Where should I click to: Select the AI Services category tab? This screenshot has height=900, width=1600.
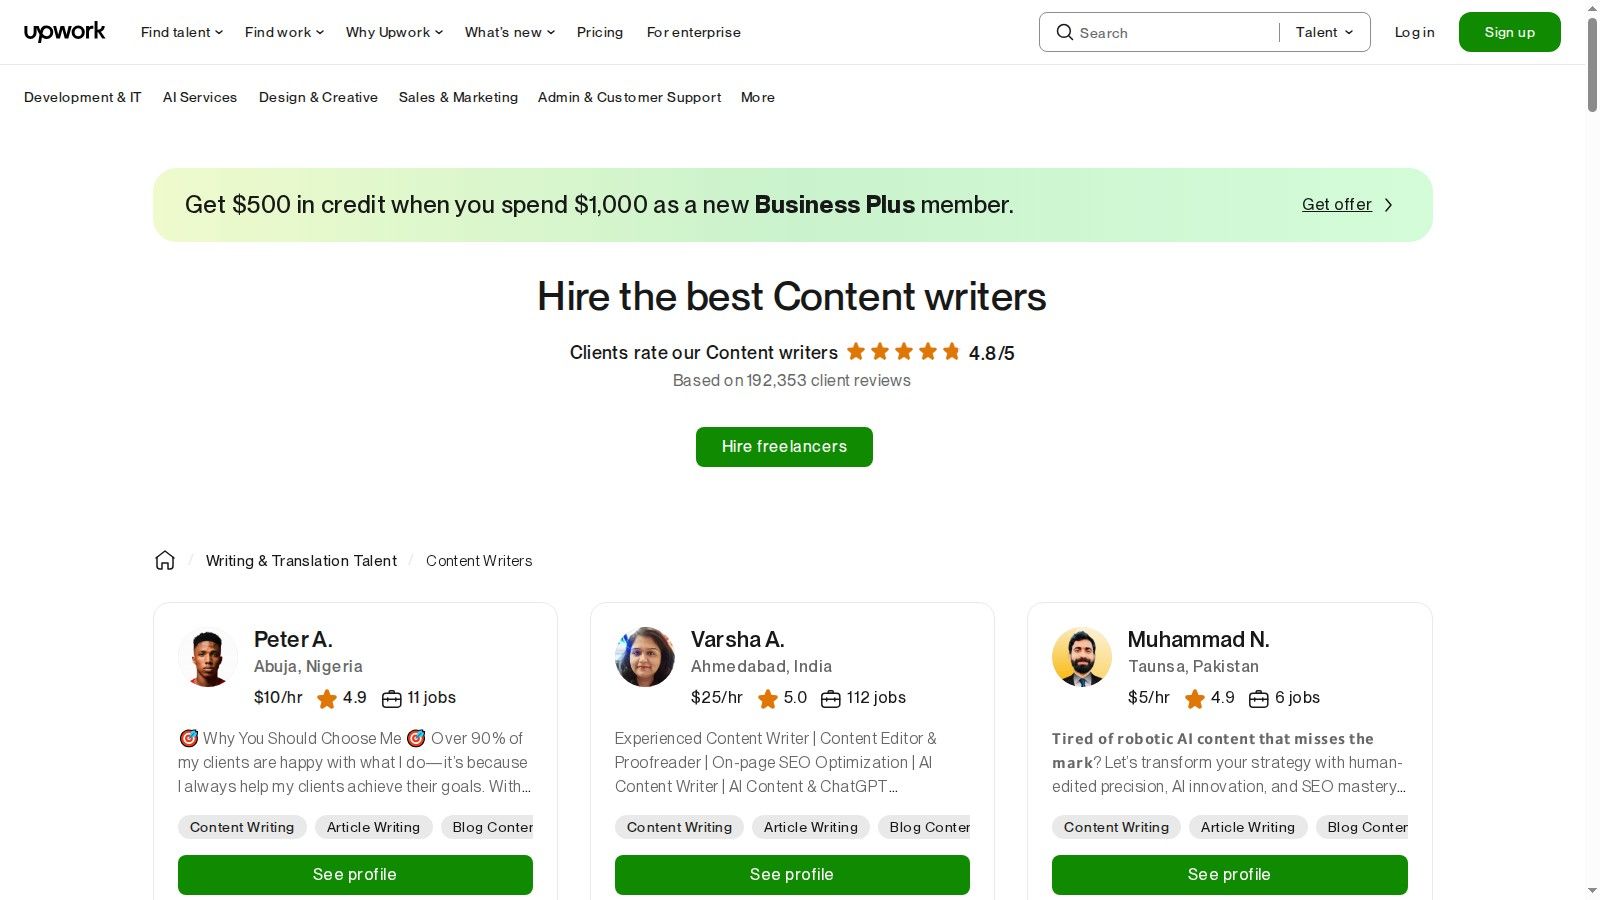(x=200, y=97)
